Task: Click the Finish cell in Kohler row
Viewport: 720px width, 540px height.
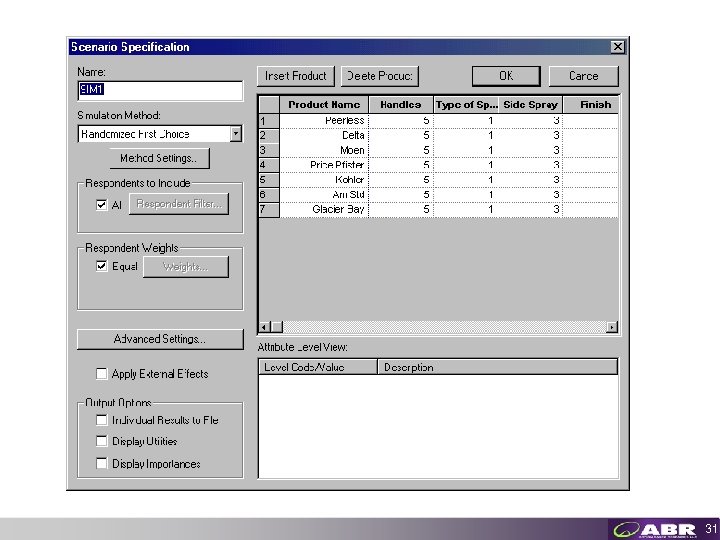Action: coord(591,180)
